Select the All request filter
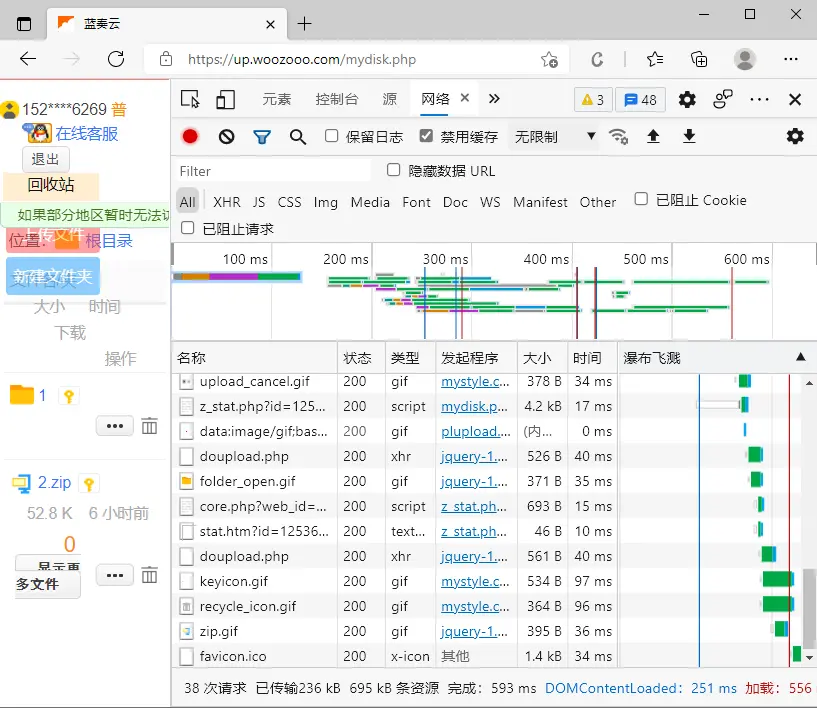 [188, 202]
